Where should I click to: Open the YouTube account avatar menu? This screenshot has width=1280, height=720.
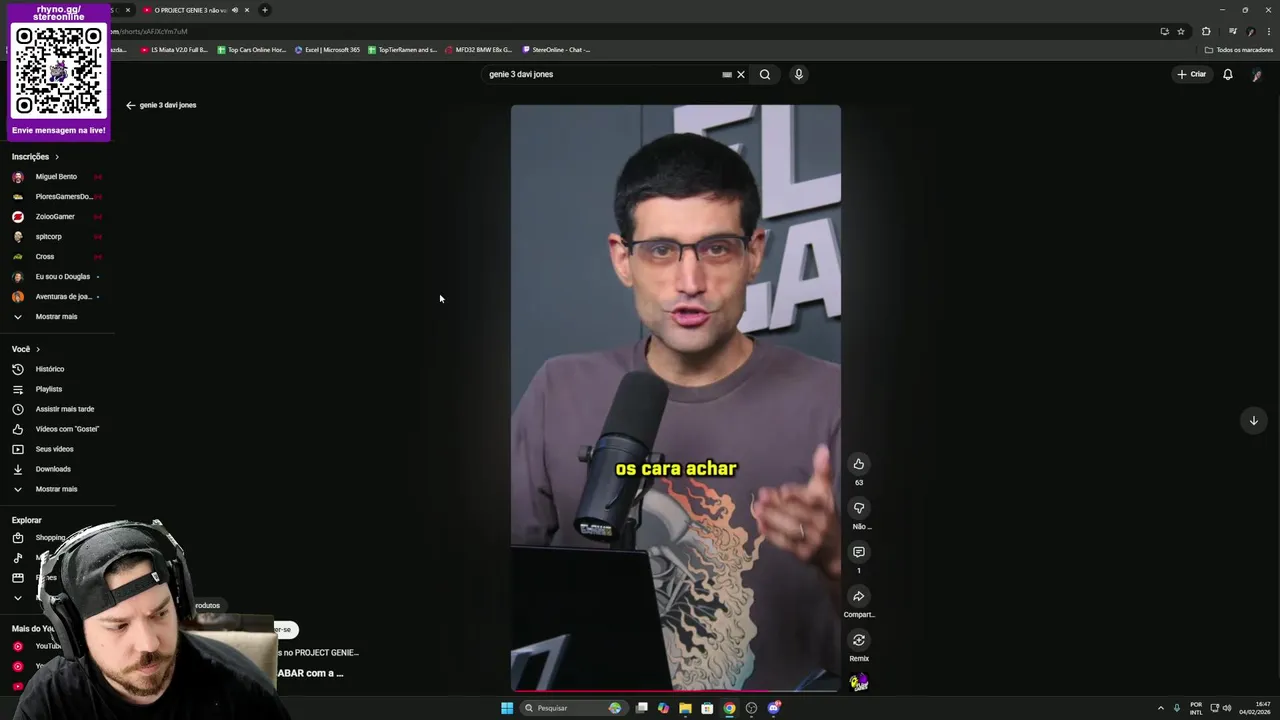pyautogui.click(x=1256, y=75)
